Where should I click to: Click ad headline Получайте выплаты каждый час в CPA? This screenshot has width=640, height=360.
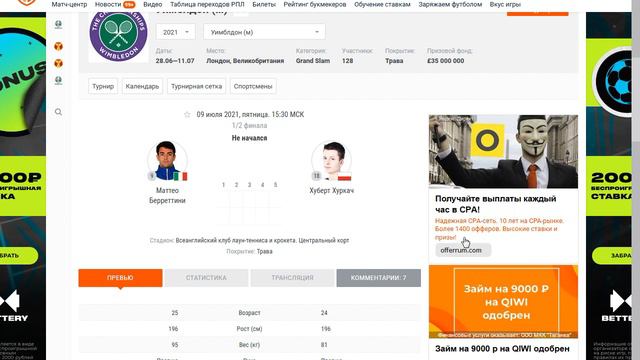[496, 204]
